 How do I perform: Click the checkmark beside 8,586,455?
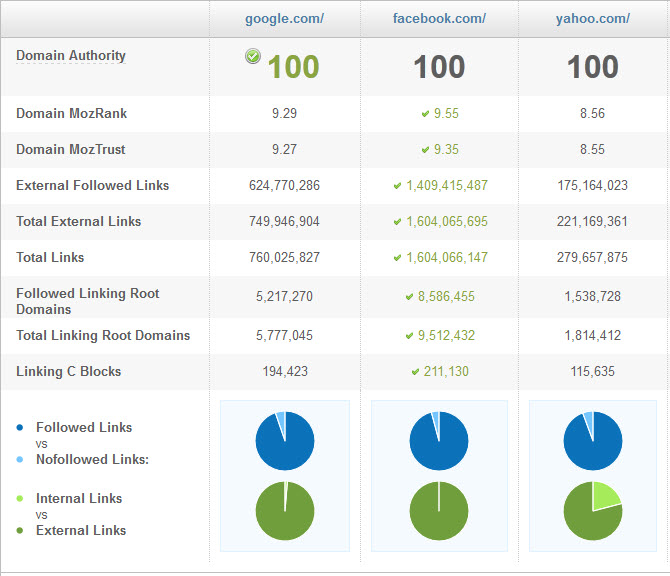(409, 297)
